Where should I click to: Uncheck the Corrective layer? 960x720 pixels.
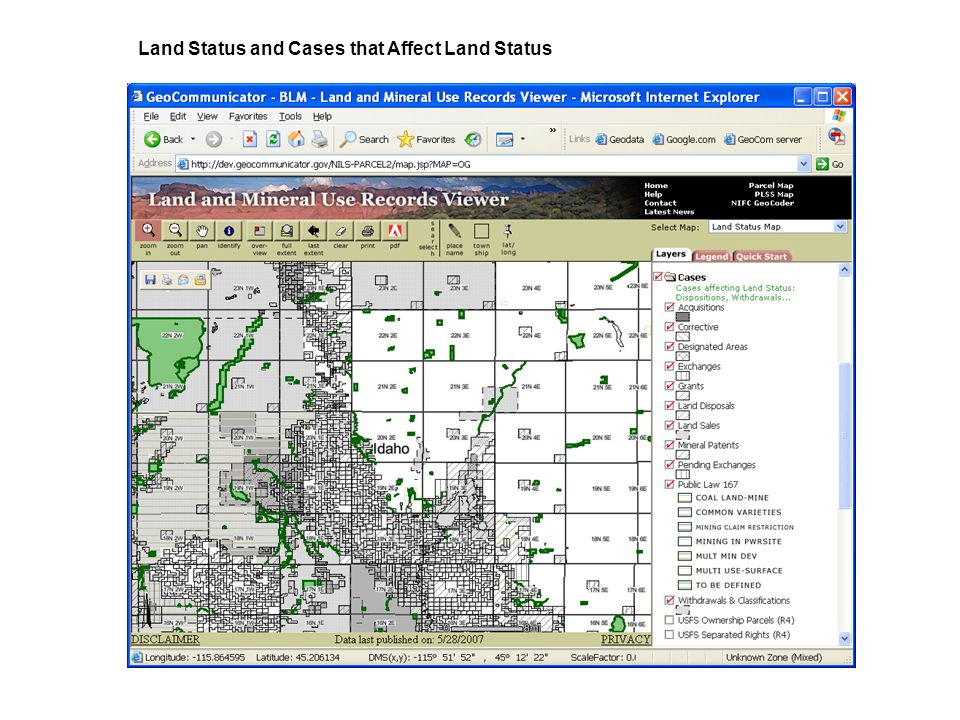click(670, 326)
